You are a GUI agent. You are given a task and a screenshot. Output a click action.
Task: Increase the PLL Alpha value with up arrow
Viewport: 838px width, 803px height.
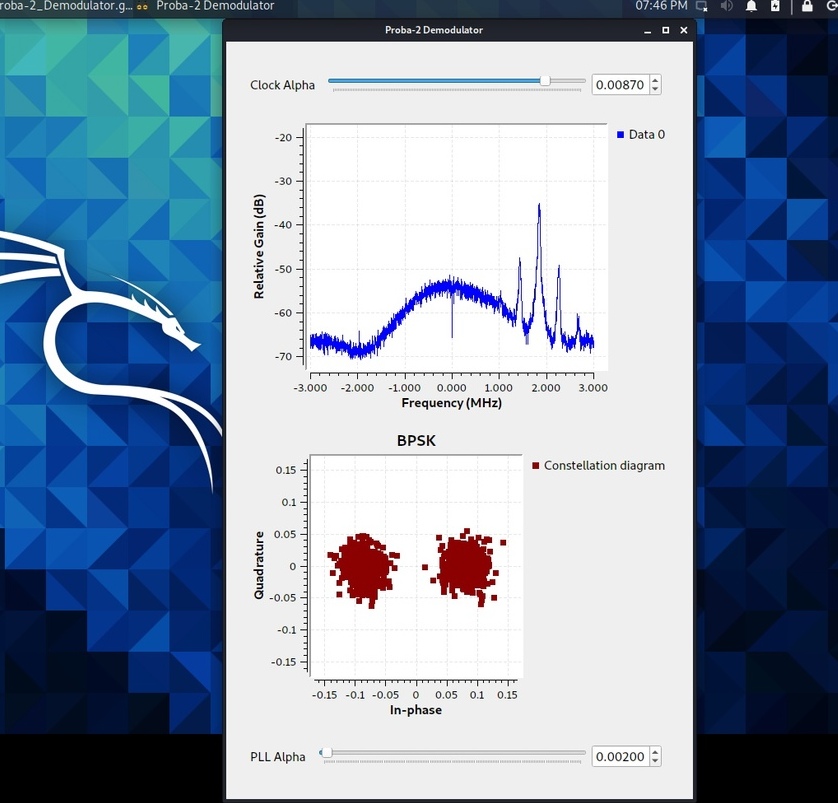(x=655, y=753)
